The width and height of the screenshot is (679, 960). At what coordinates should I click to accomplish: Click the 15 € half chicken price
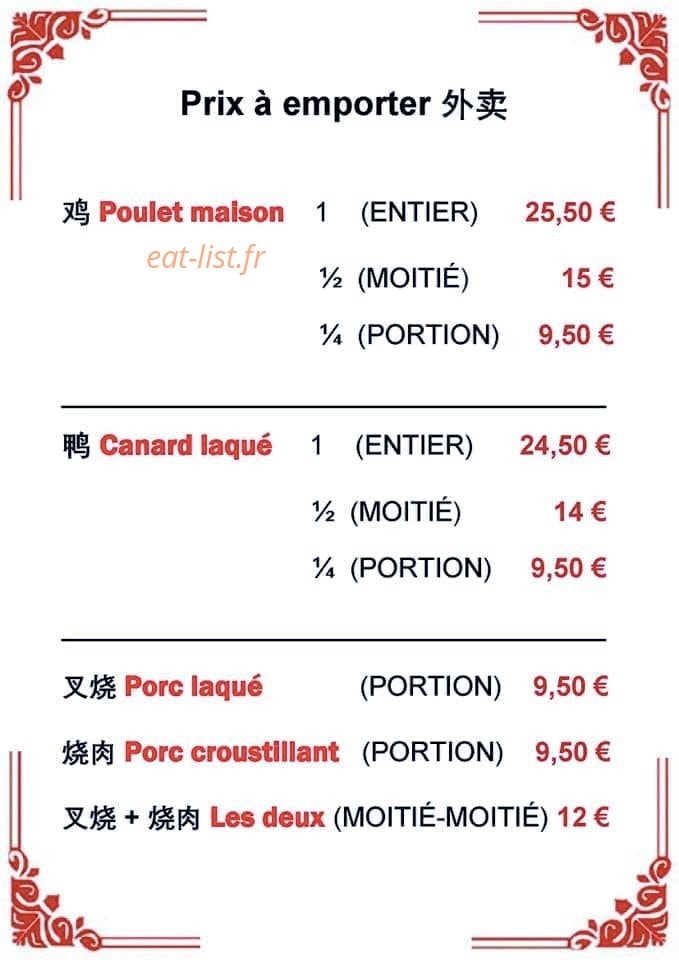pyautogui.click(x=588, y=278)
